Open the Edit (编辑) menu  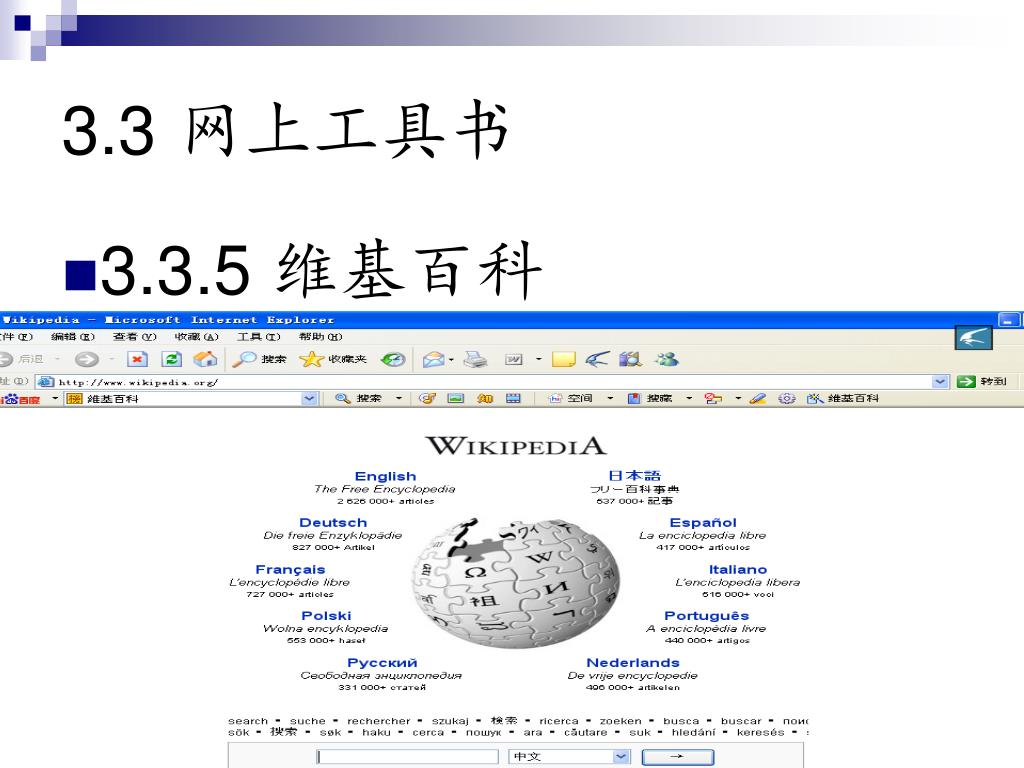pyautogui.click(x=73, y=337)
